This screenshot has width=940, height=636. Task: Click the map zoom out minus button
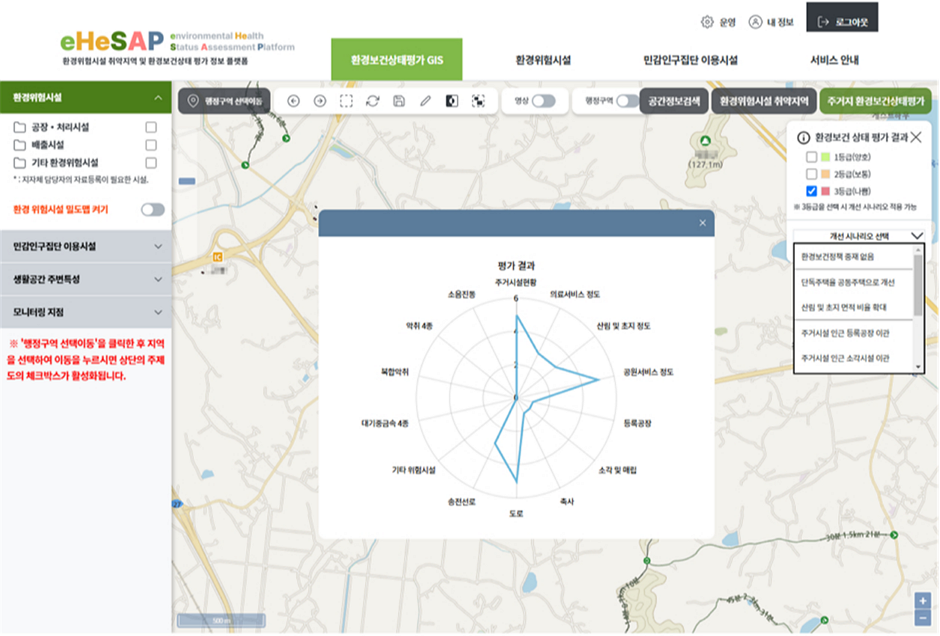click(x=923, y=617)
